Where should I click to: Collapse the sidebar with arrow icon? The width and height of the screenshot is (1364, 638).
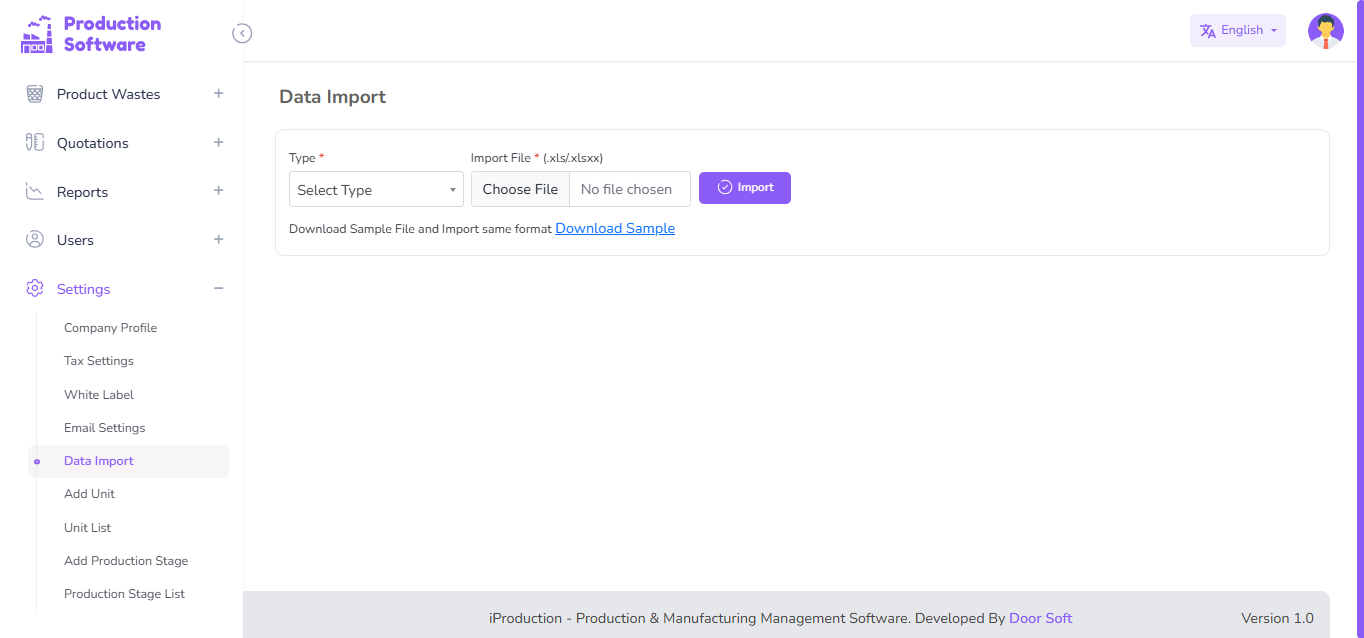coord(242,33)
